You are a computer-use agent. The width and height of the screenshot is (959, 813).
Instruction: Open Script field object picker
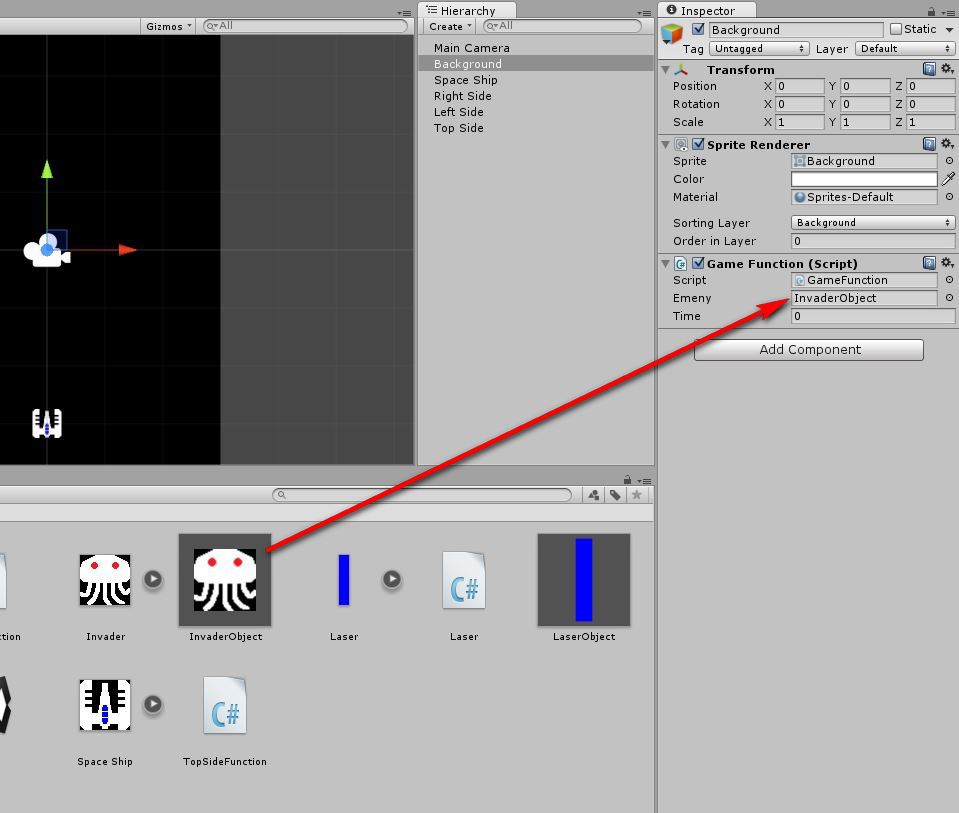(949, 280)
